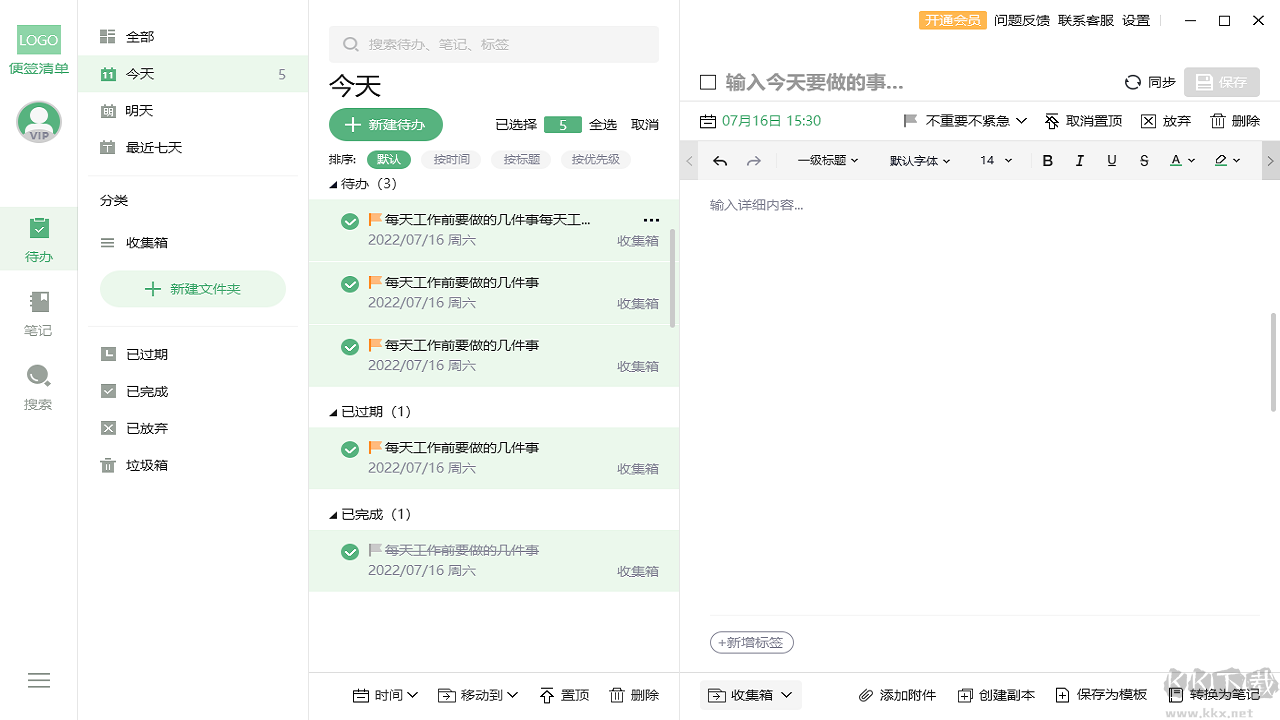This screenshot has width=1280, height=720.
Task: Collapse the 已过期 section
Action: pos(333,411)
